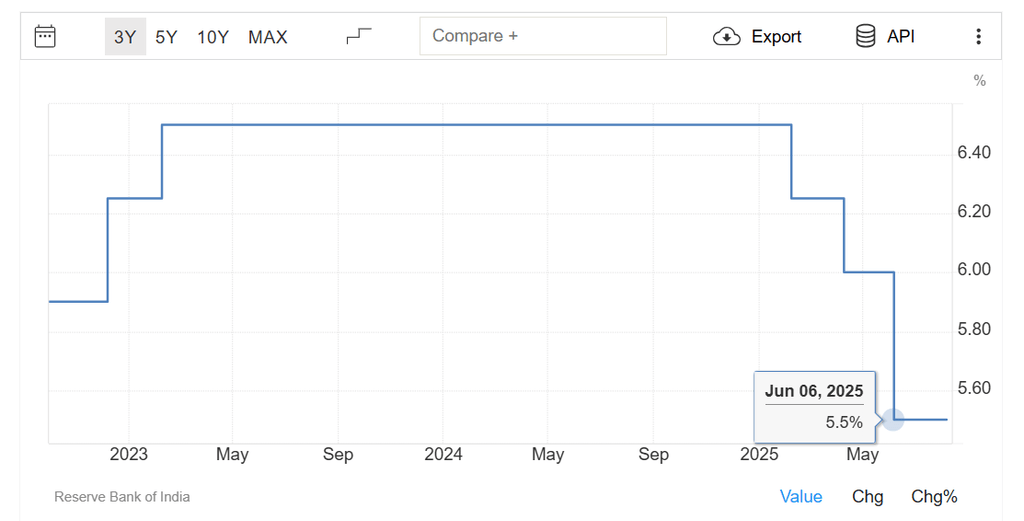Image resolution: width=1024 pixels, height=521 pixels.
Task: Select the Value tab
Action: [801, 497]
